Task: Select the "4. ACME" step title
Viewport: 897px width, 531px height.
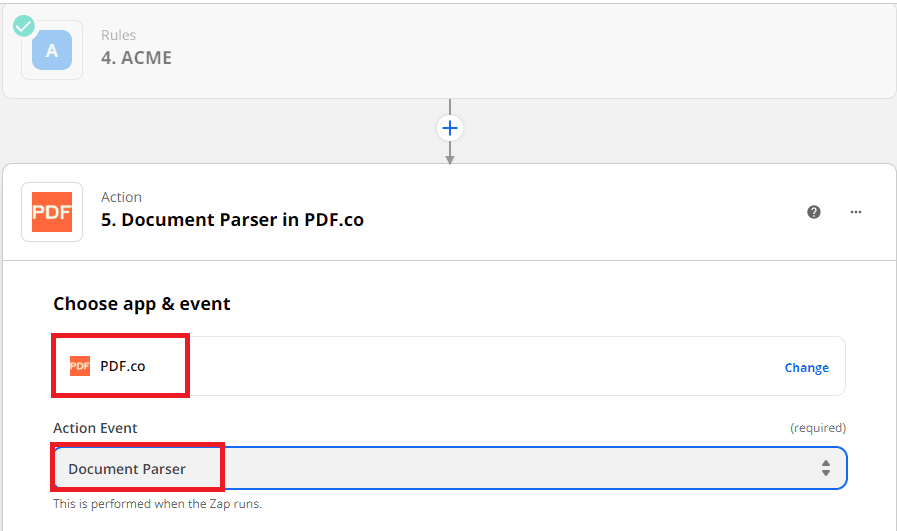Action: (x=136, y=58)
